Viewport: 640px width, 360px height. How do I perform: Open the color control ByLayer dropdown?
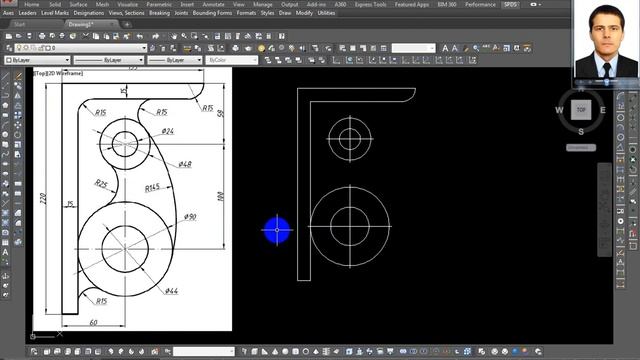(37, 60)
